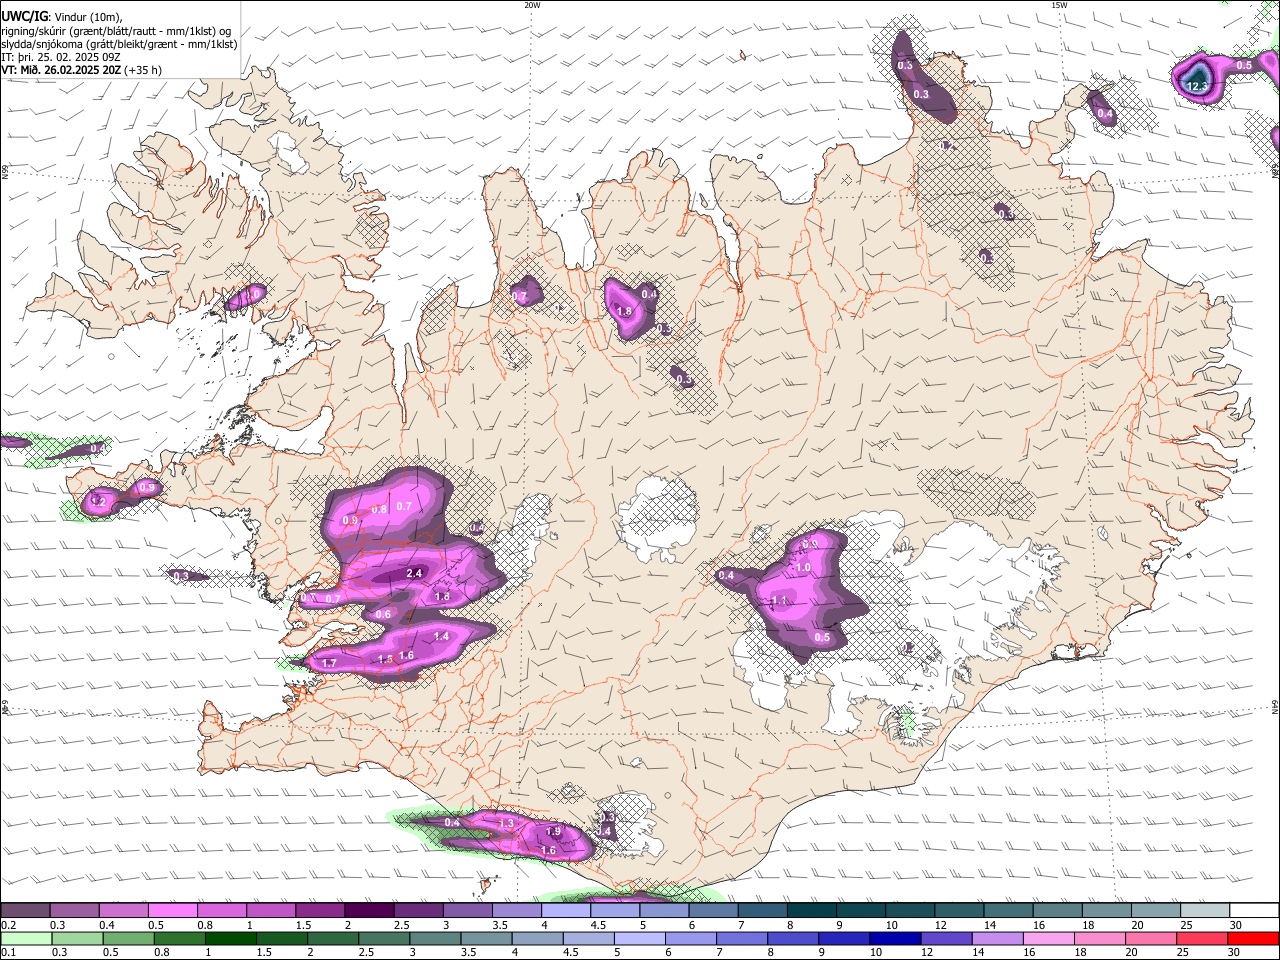Viewport: 1280px width, 960px height.
Task: Click the 1.0 snowfall value on the map
Action: coord(803,567)
